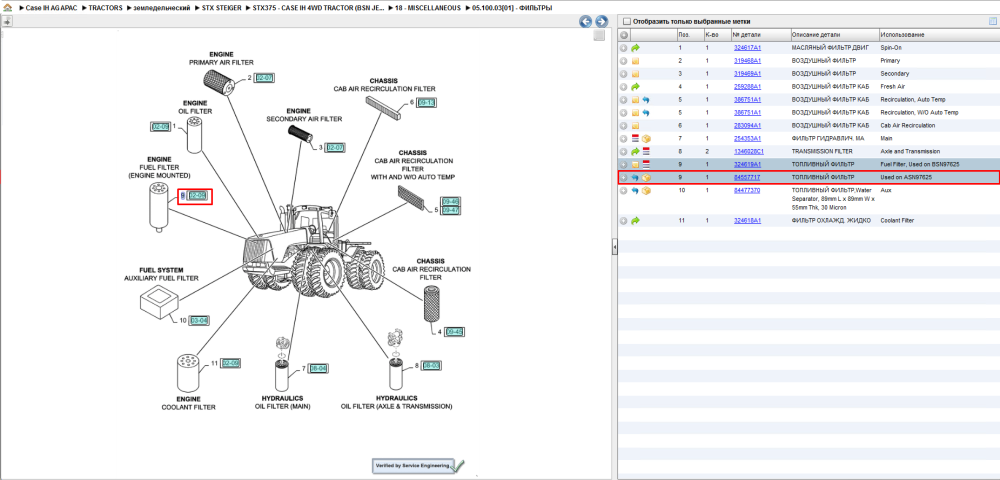Click the package box icon in row 84557717

[646, 177]
